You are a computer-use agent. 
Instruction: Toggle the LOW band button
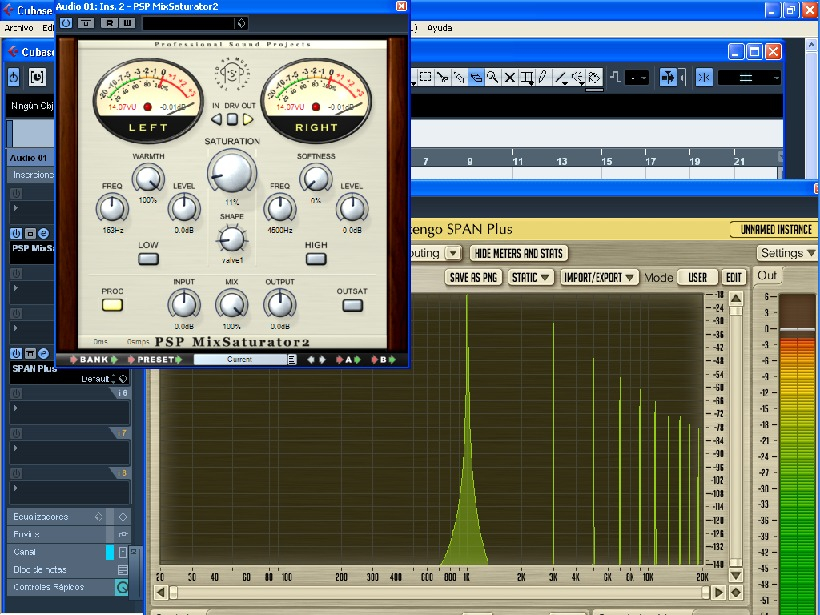[x=149, y=259]
